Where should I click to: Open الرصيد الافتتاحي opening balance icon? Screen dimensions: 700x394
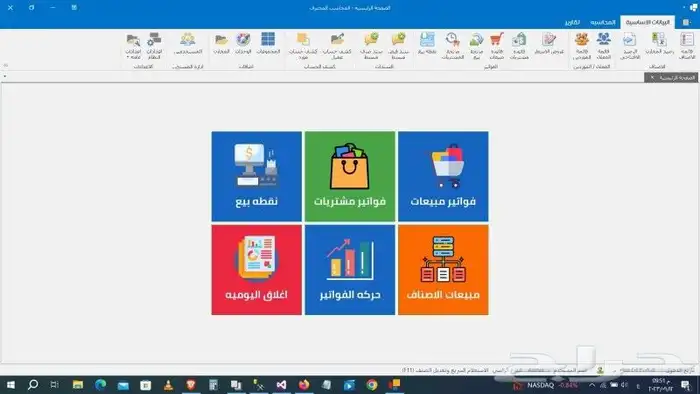coord(630,46)
